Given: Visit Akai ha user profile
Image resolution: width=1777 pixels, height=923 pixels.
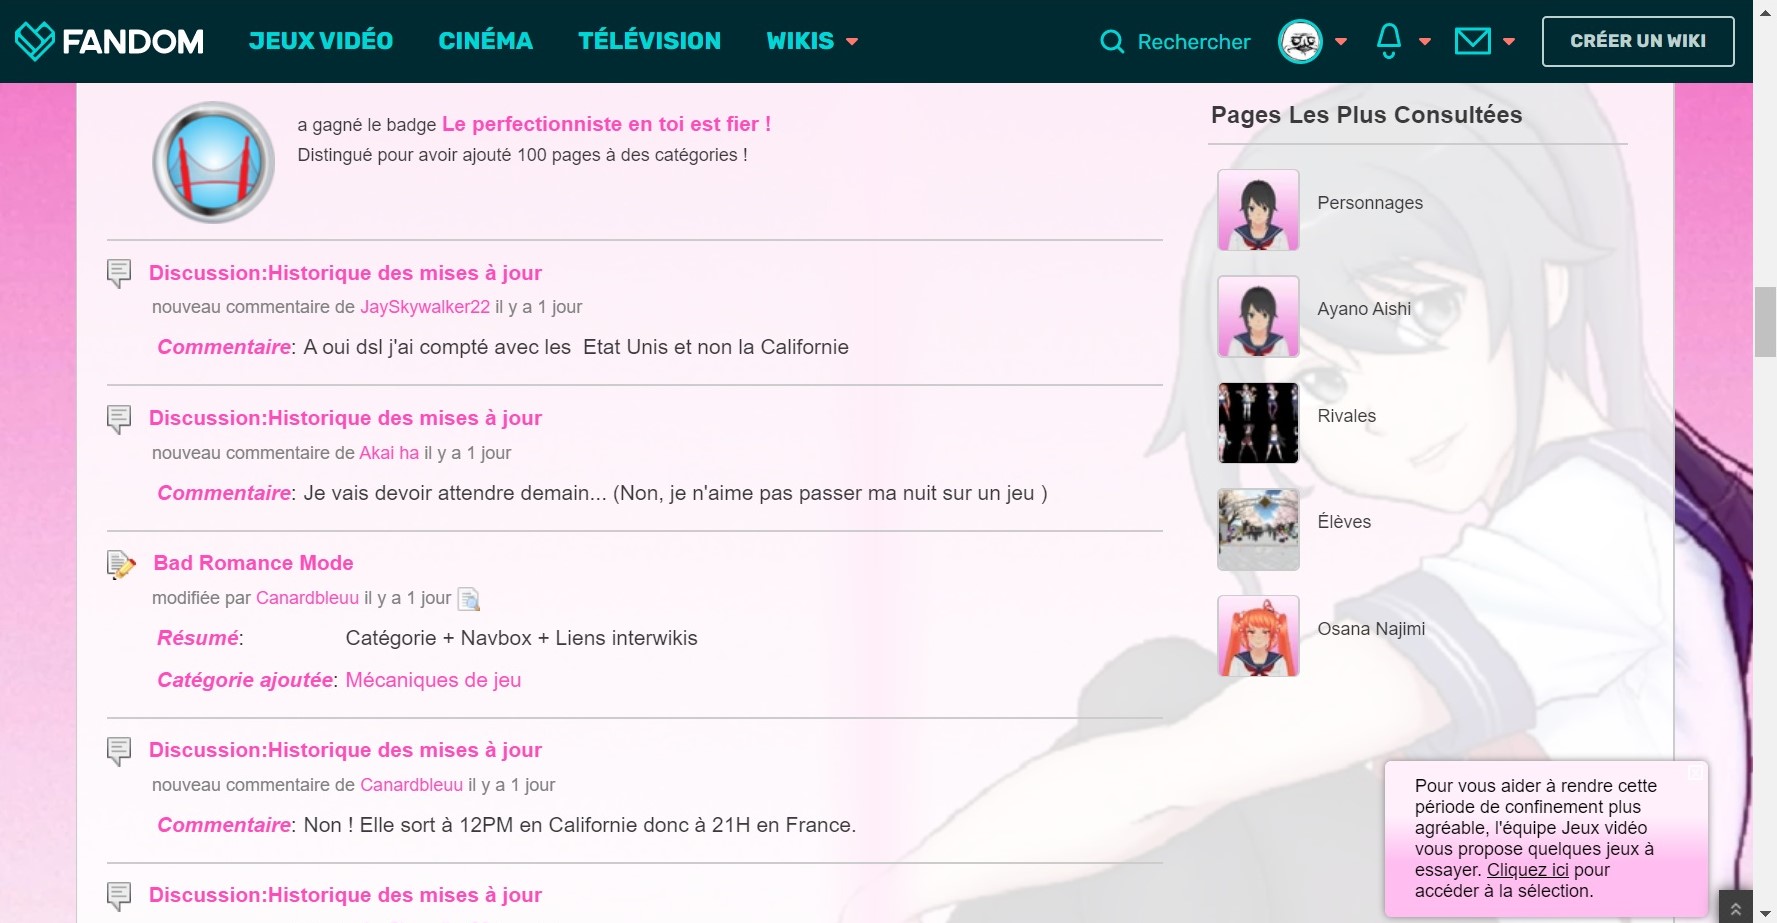Looking at the screenshot, I should (389, 453).
